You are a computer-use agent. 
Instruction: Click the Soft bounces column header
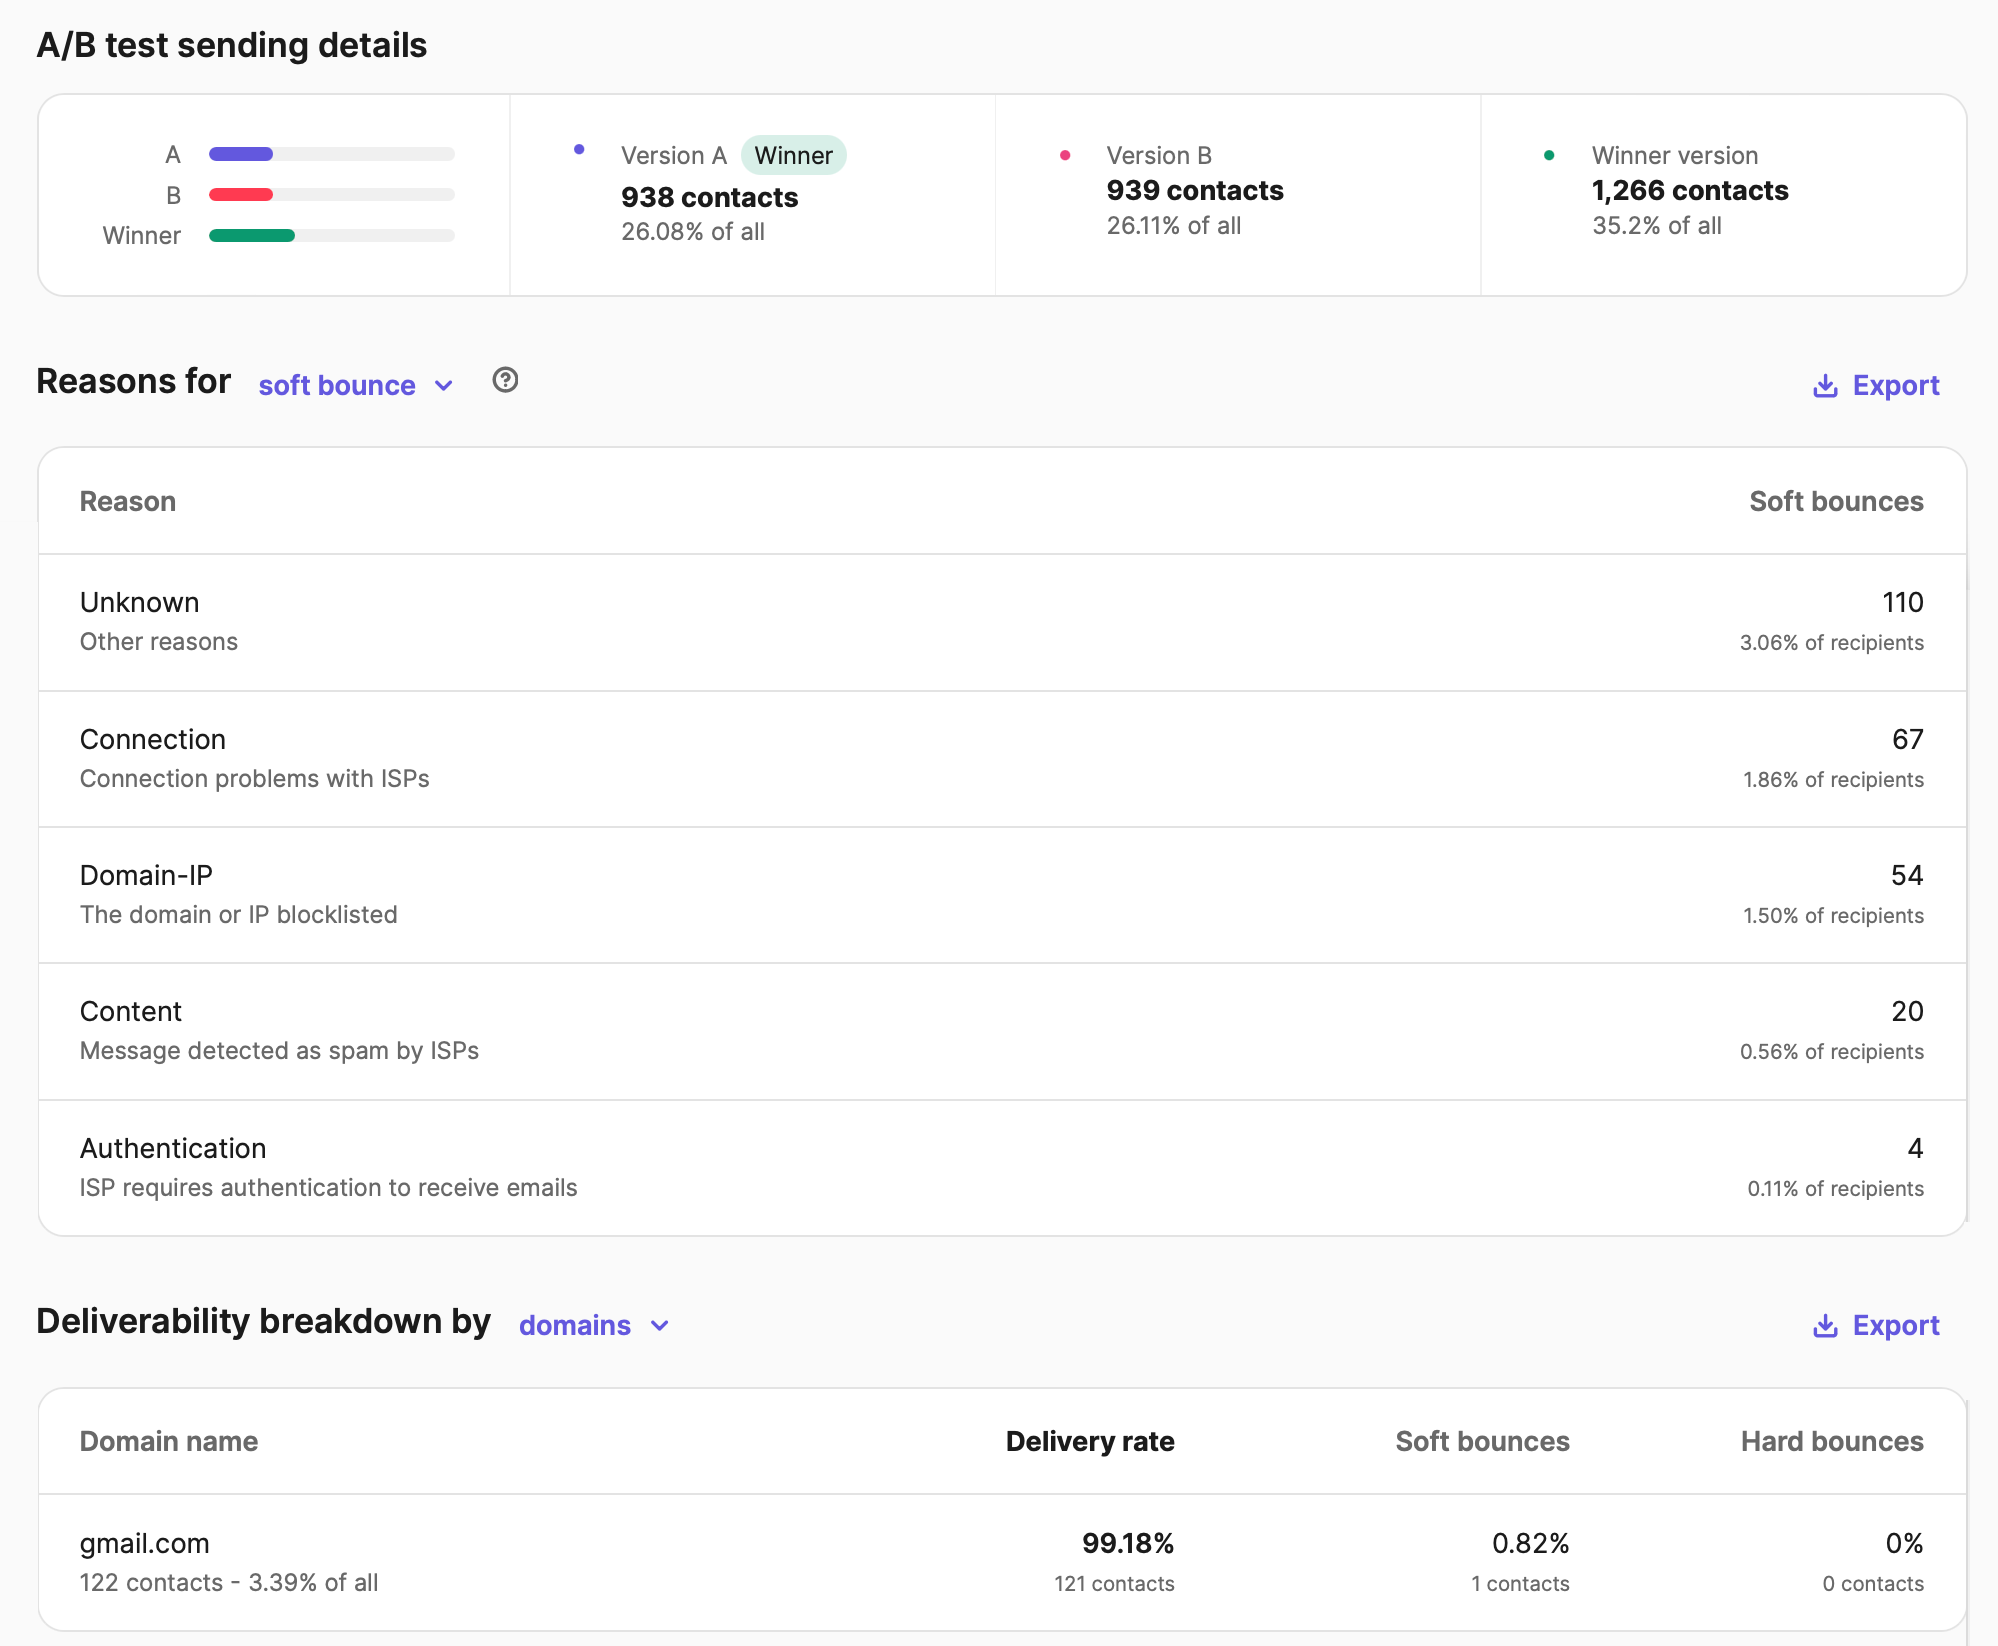coord(1836,501)
